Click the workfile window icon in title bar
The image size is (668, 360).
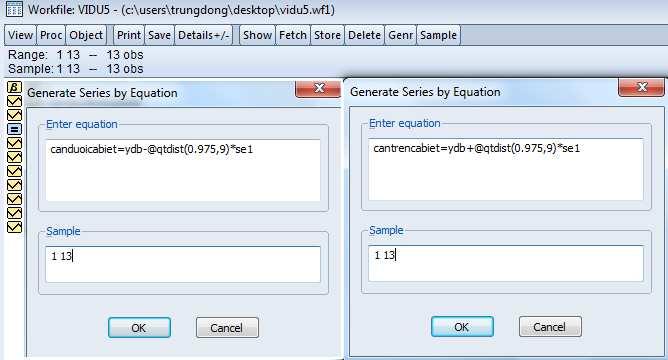coord(14,9)
